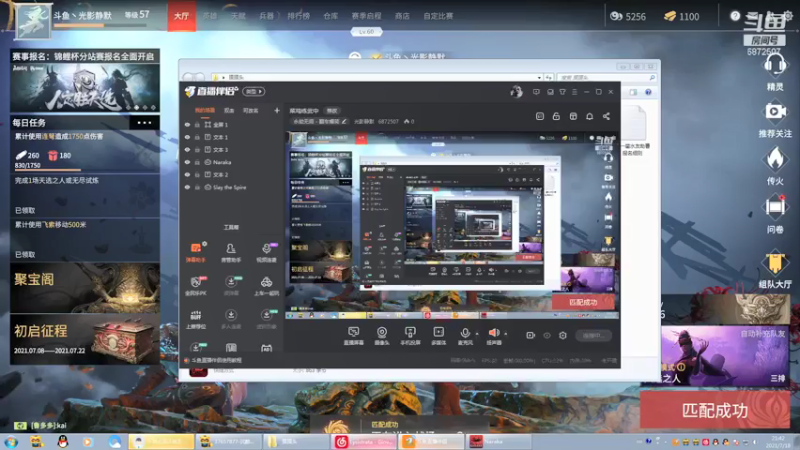Toggle the lock on the 全屏 1 source
The image size is (800, 450).
pos(197,124)
